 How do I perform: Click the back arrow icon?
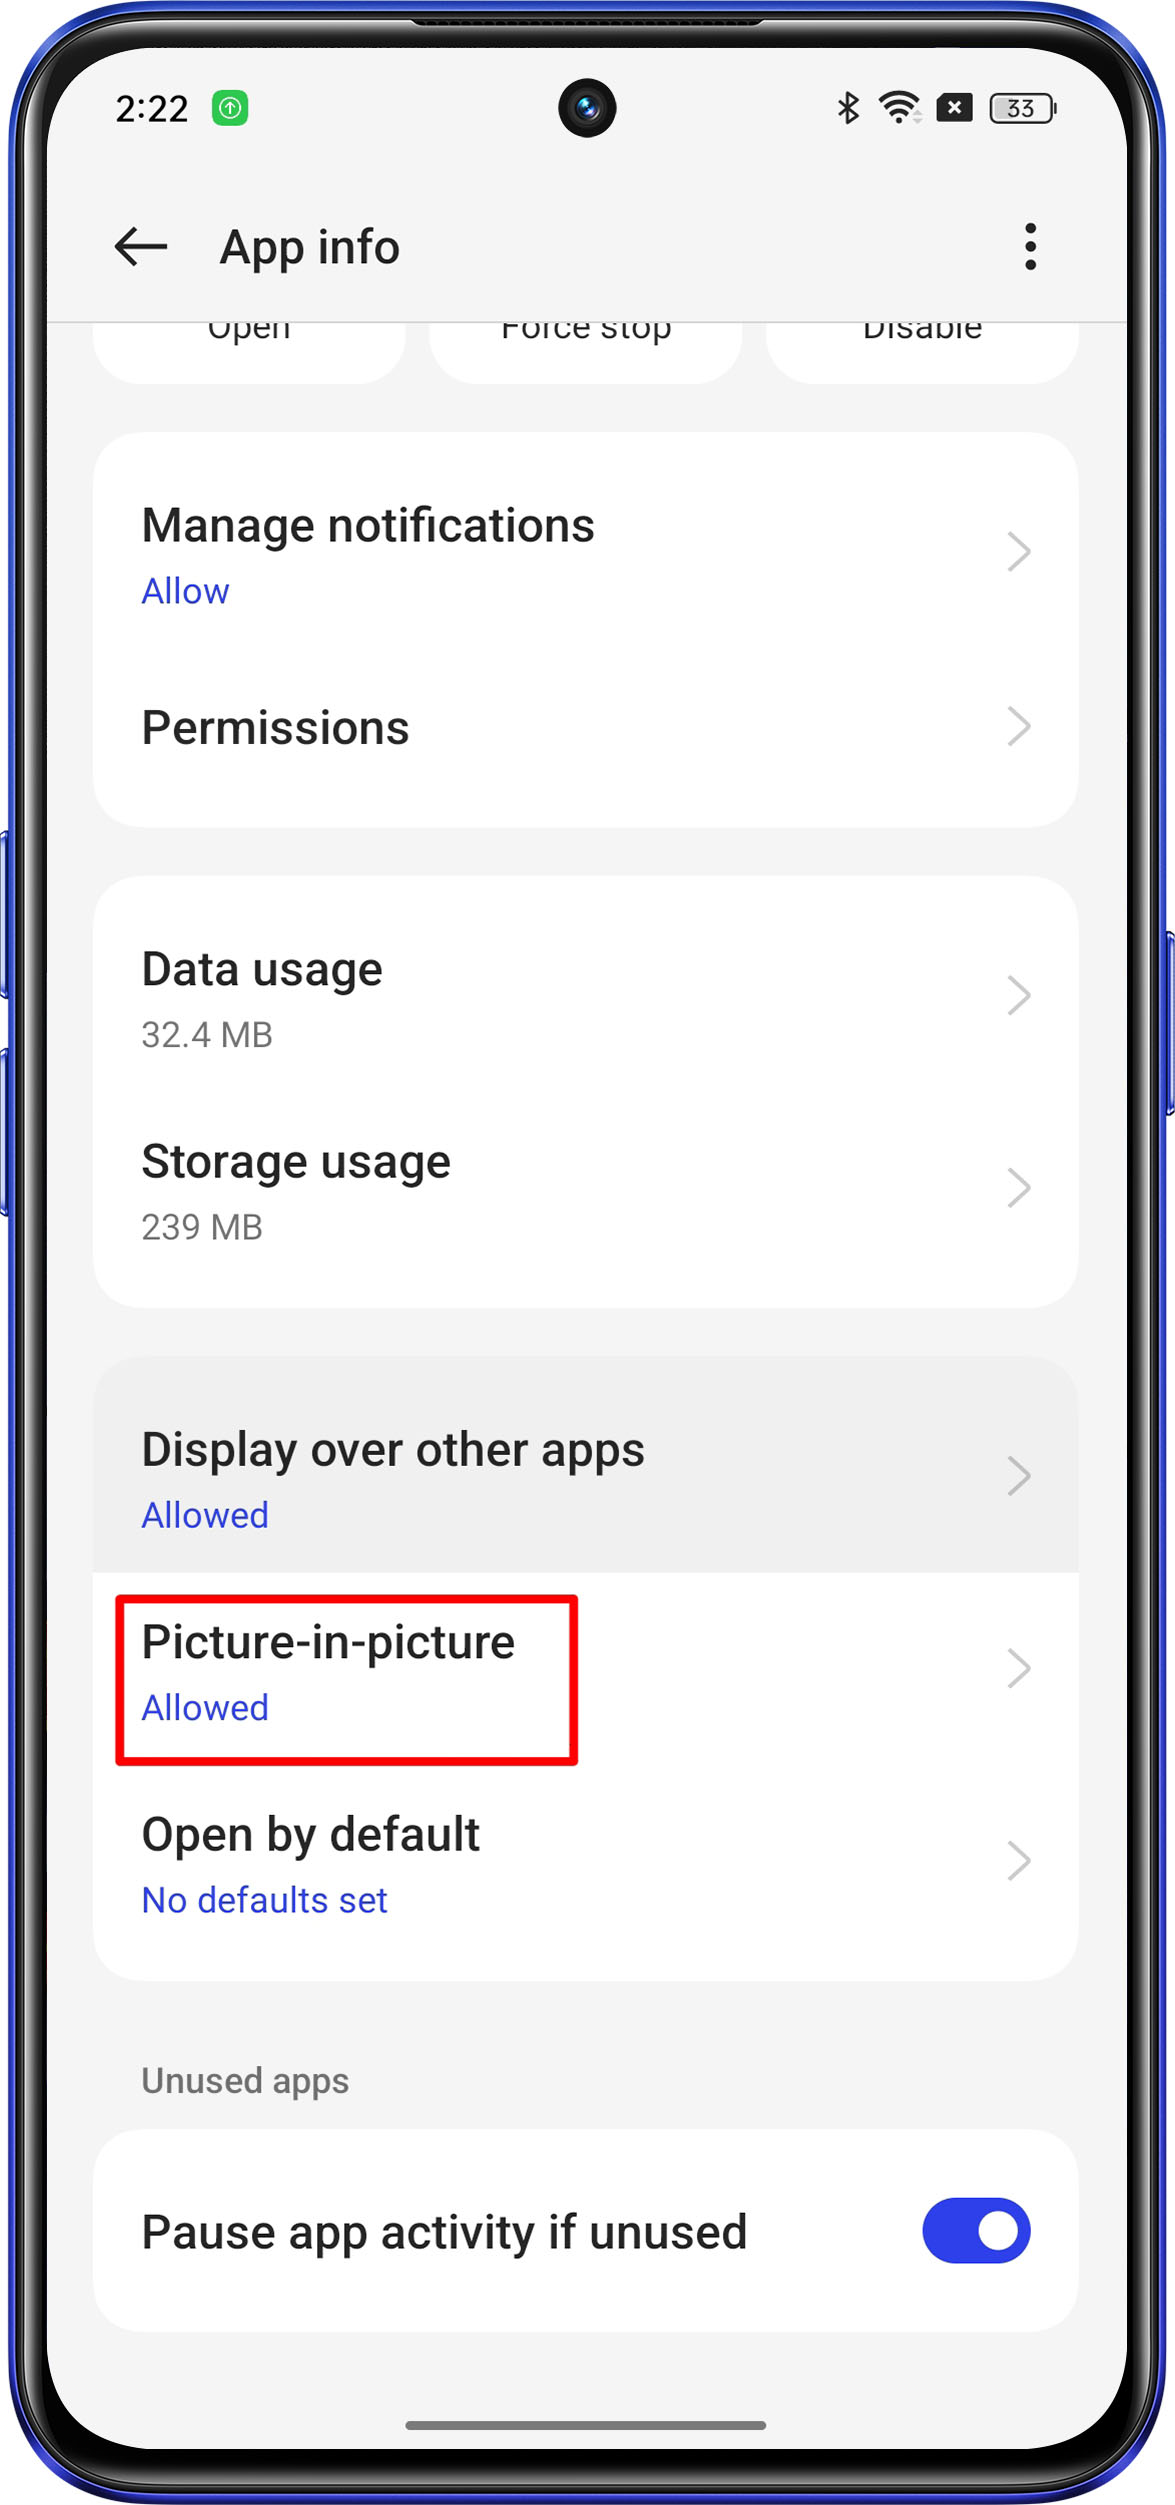click(141, 246)
